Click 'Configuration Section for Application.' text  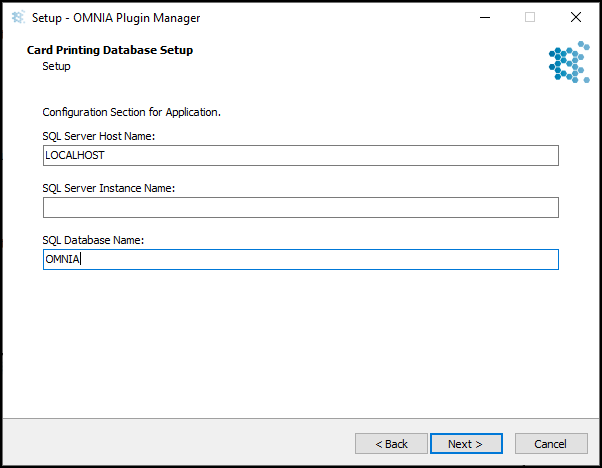click(x=132, y=112)
